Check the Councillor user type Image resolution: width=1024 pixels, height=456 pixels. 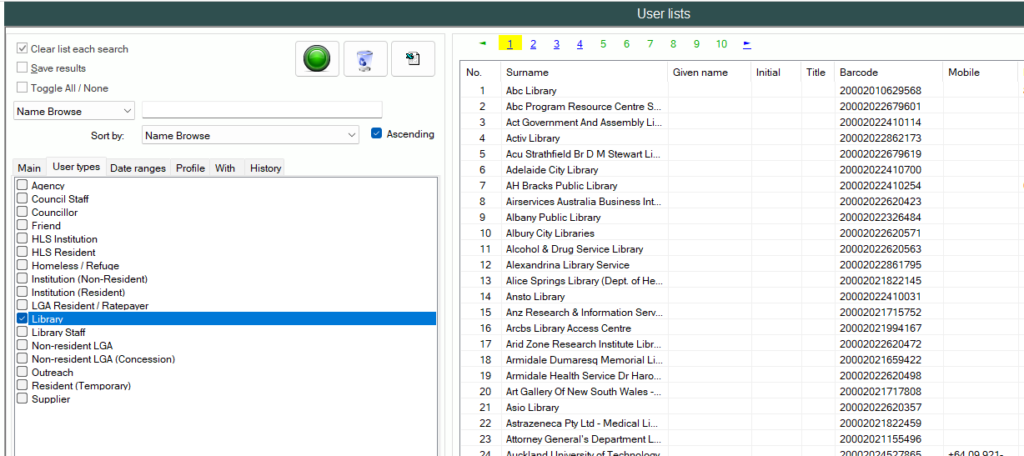click(22, 212)
